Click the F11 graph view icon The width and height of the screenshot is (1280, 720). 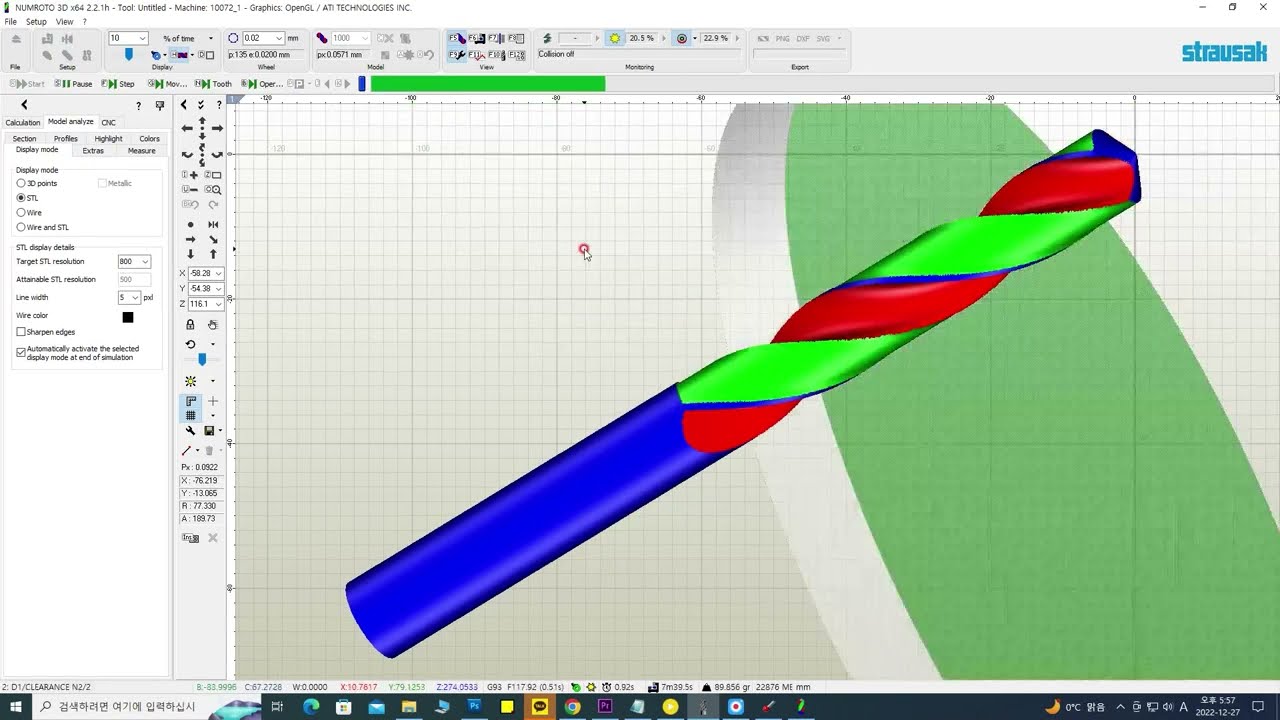476,54
